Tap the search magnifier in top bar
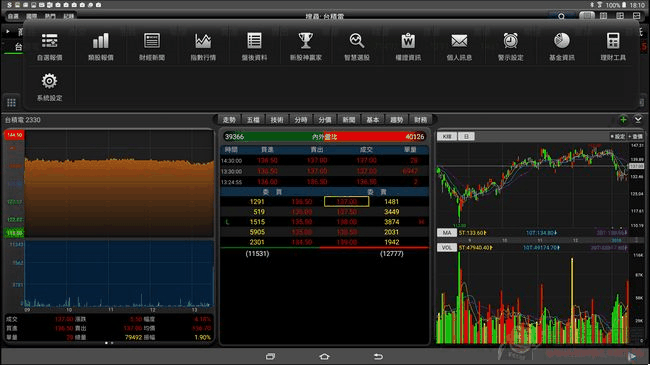This screenshot has height=365, width=650. click(561, 16)
